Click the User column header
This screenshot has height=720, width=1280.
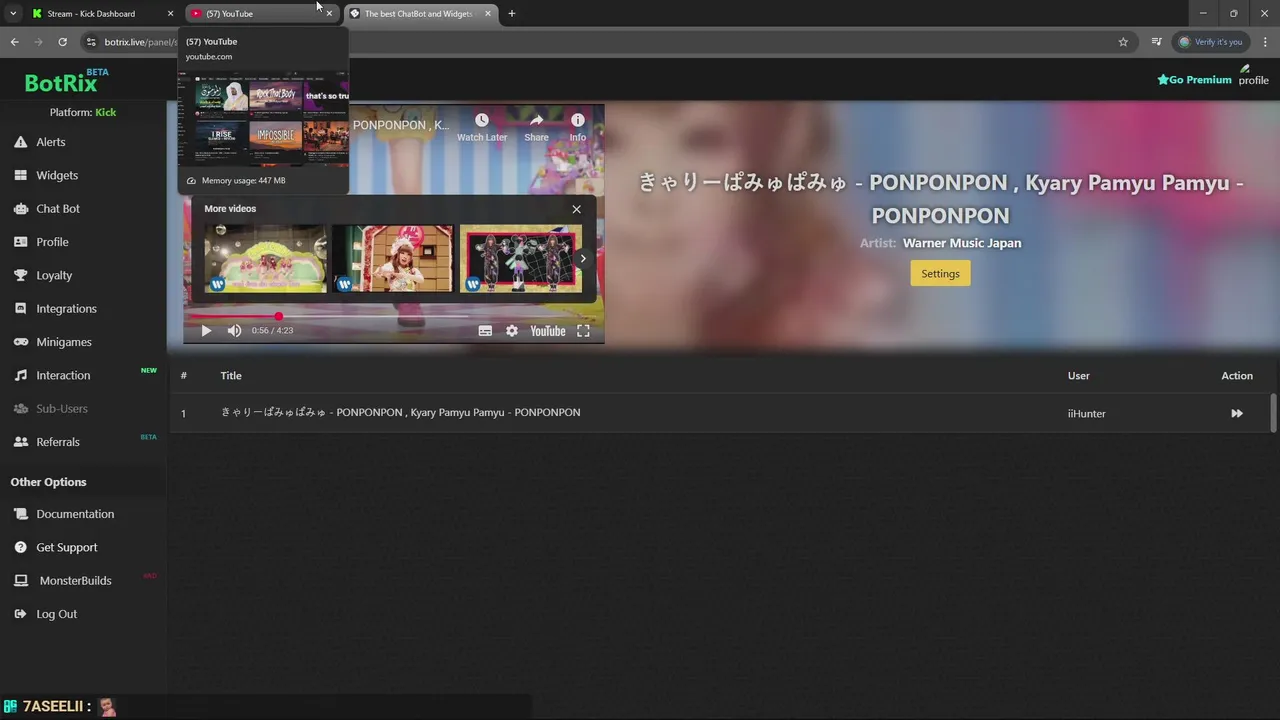1078,376
